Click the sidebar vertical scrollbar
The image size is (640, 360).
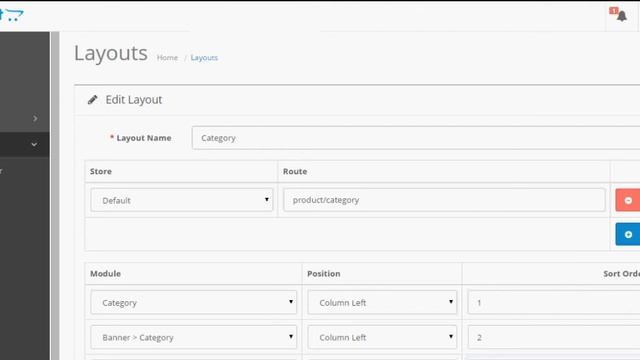click(55, 196)
